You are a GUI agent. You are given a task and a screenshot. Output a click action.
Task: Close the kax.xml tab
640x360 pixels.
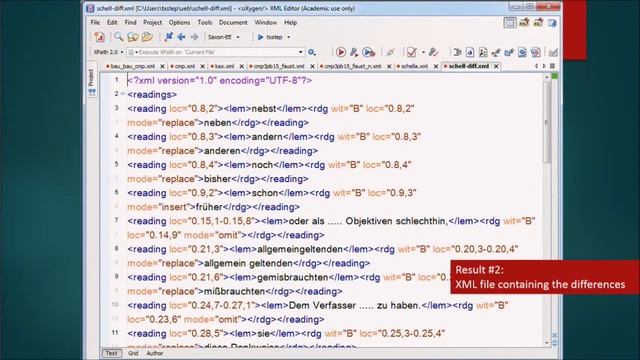click(241, 66)
